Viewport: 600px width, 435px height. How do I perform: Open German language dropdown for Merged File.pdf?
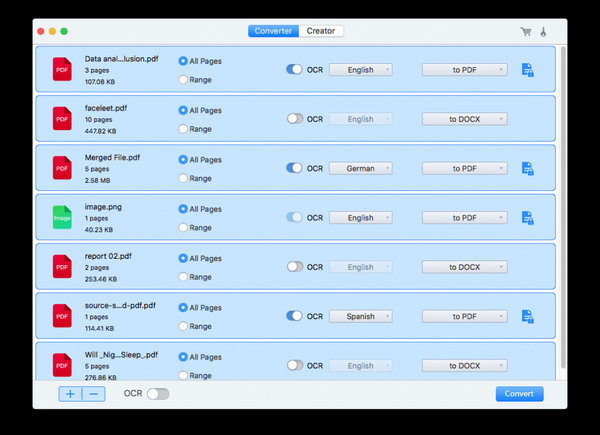tap(361, 169)
